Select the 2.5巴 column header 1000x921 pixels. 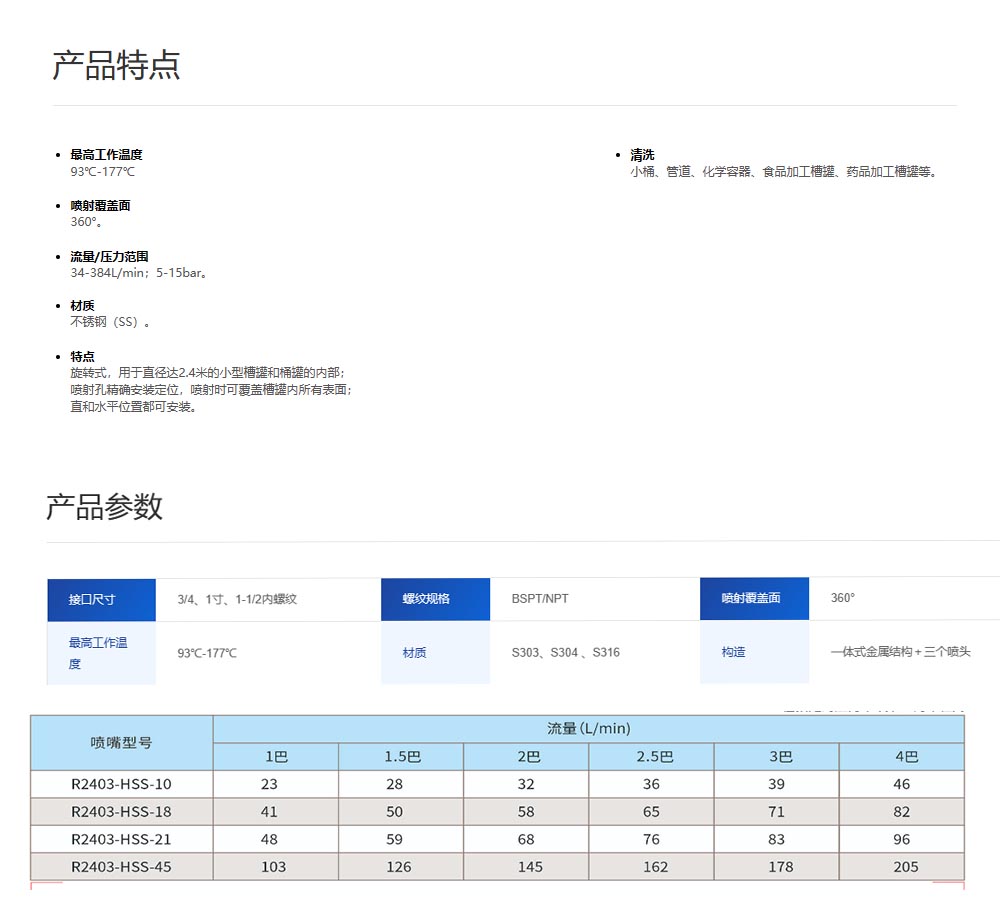point(651,757)
